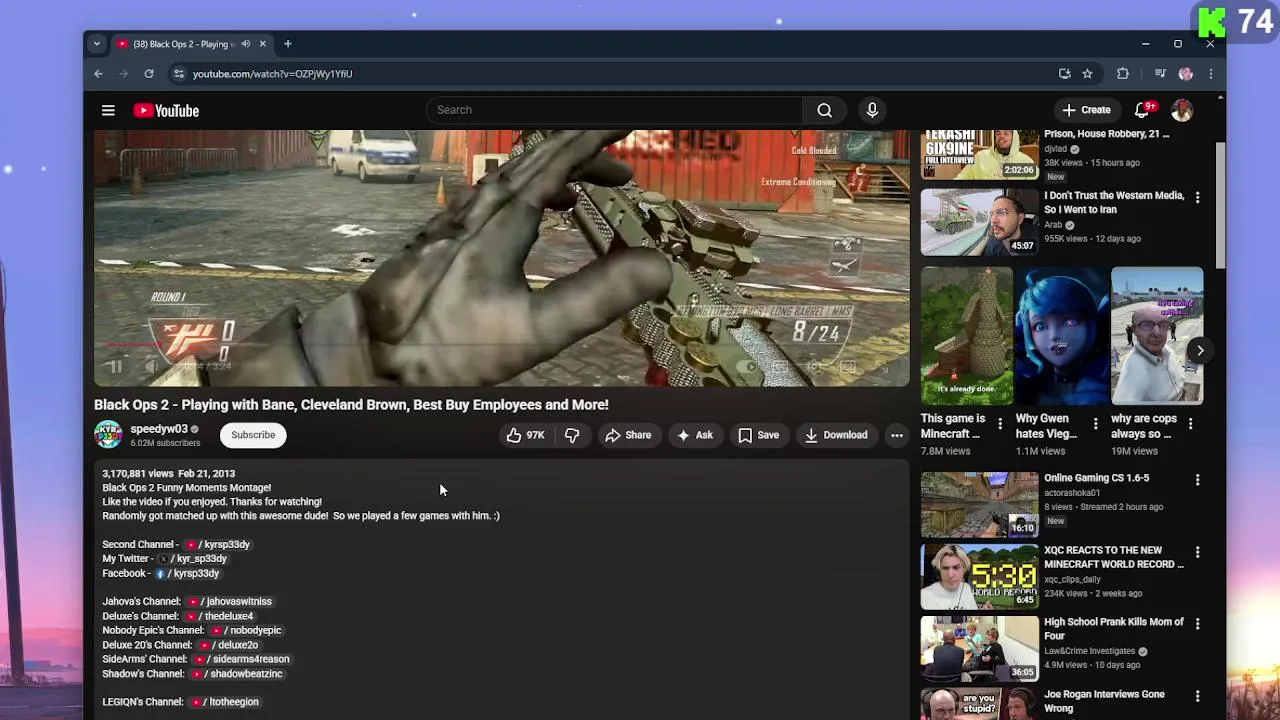The image size is (1280, 720).
Task: Open XQC Reacts Minecraft record thumbnail
Action: point(979,577)
